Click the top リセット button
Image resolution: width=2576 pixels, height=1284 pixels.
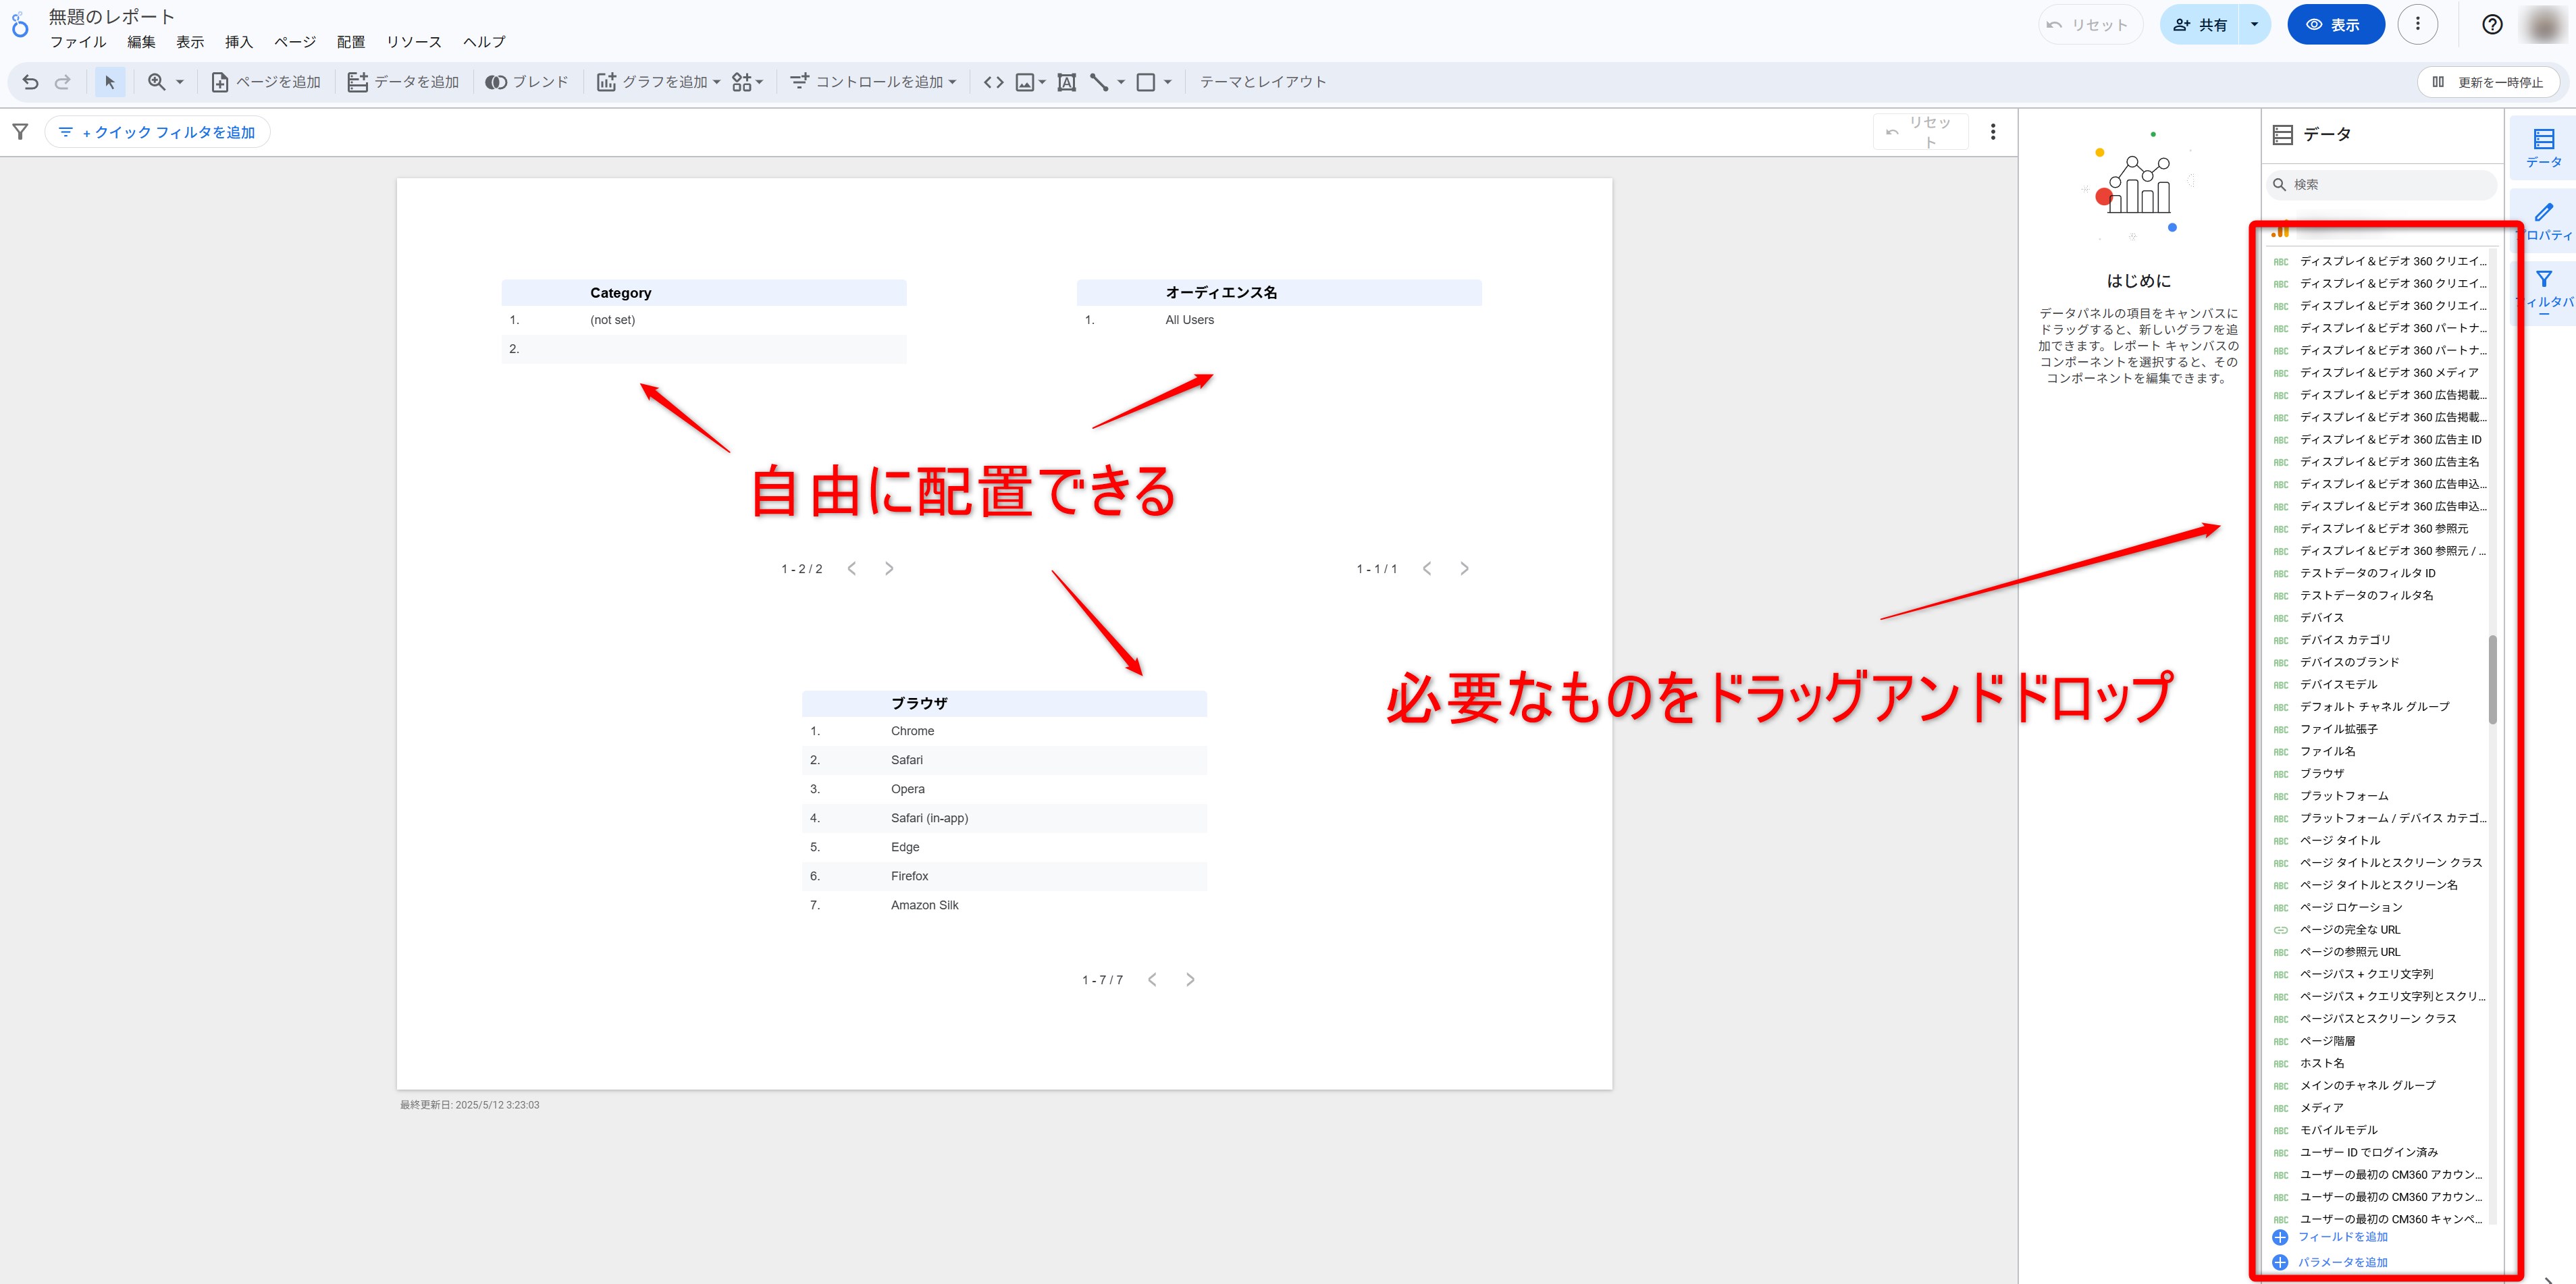2090,25
